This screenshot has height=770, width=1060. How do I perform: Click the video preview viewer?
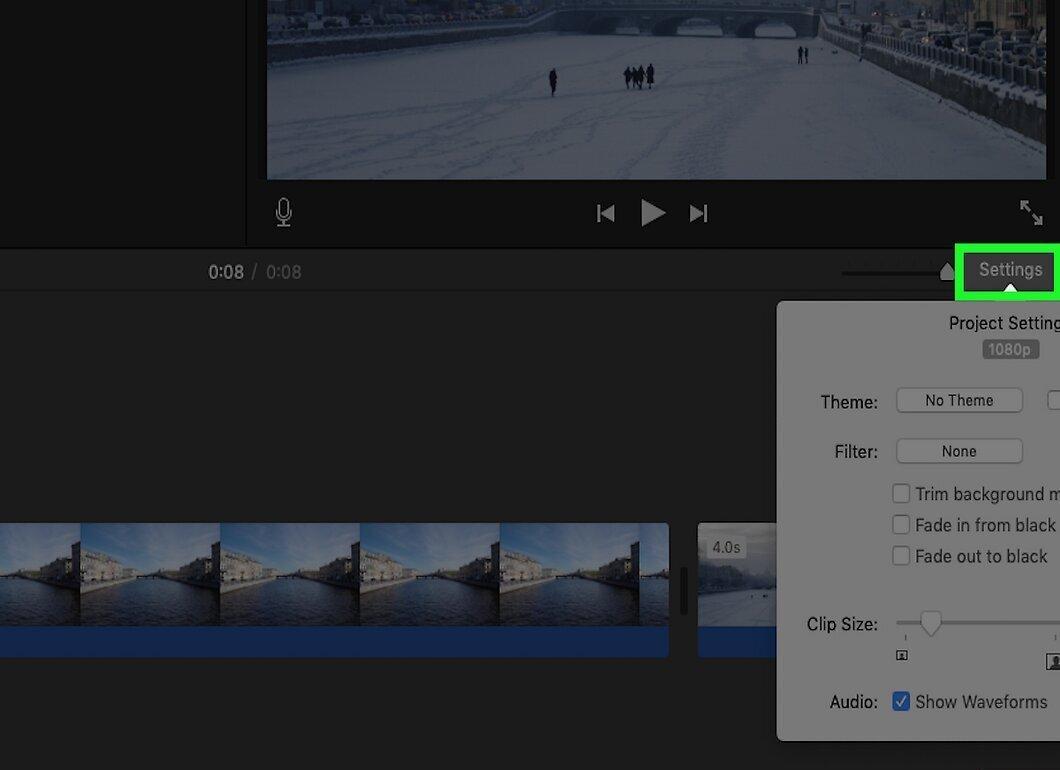pos(656,89)
